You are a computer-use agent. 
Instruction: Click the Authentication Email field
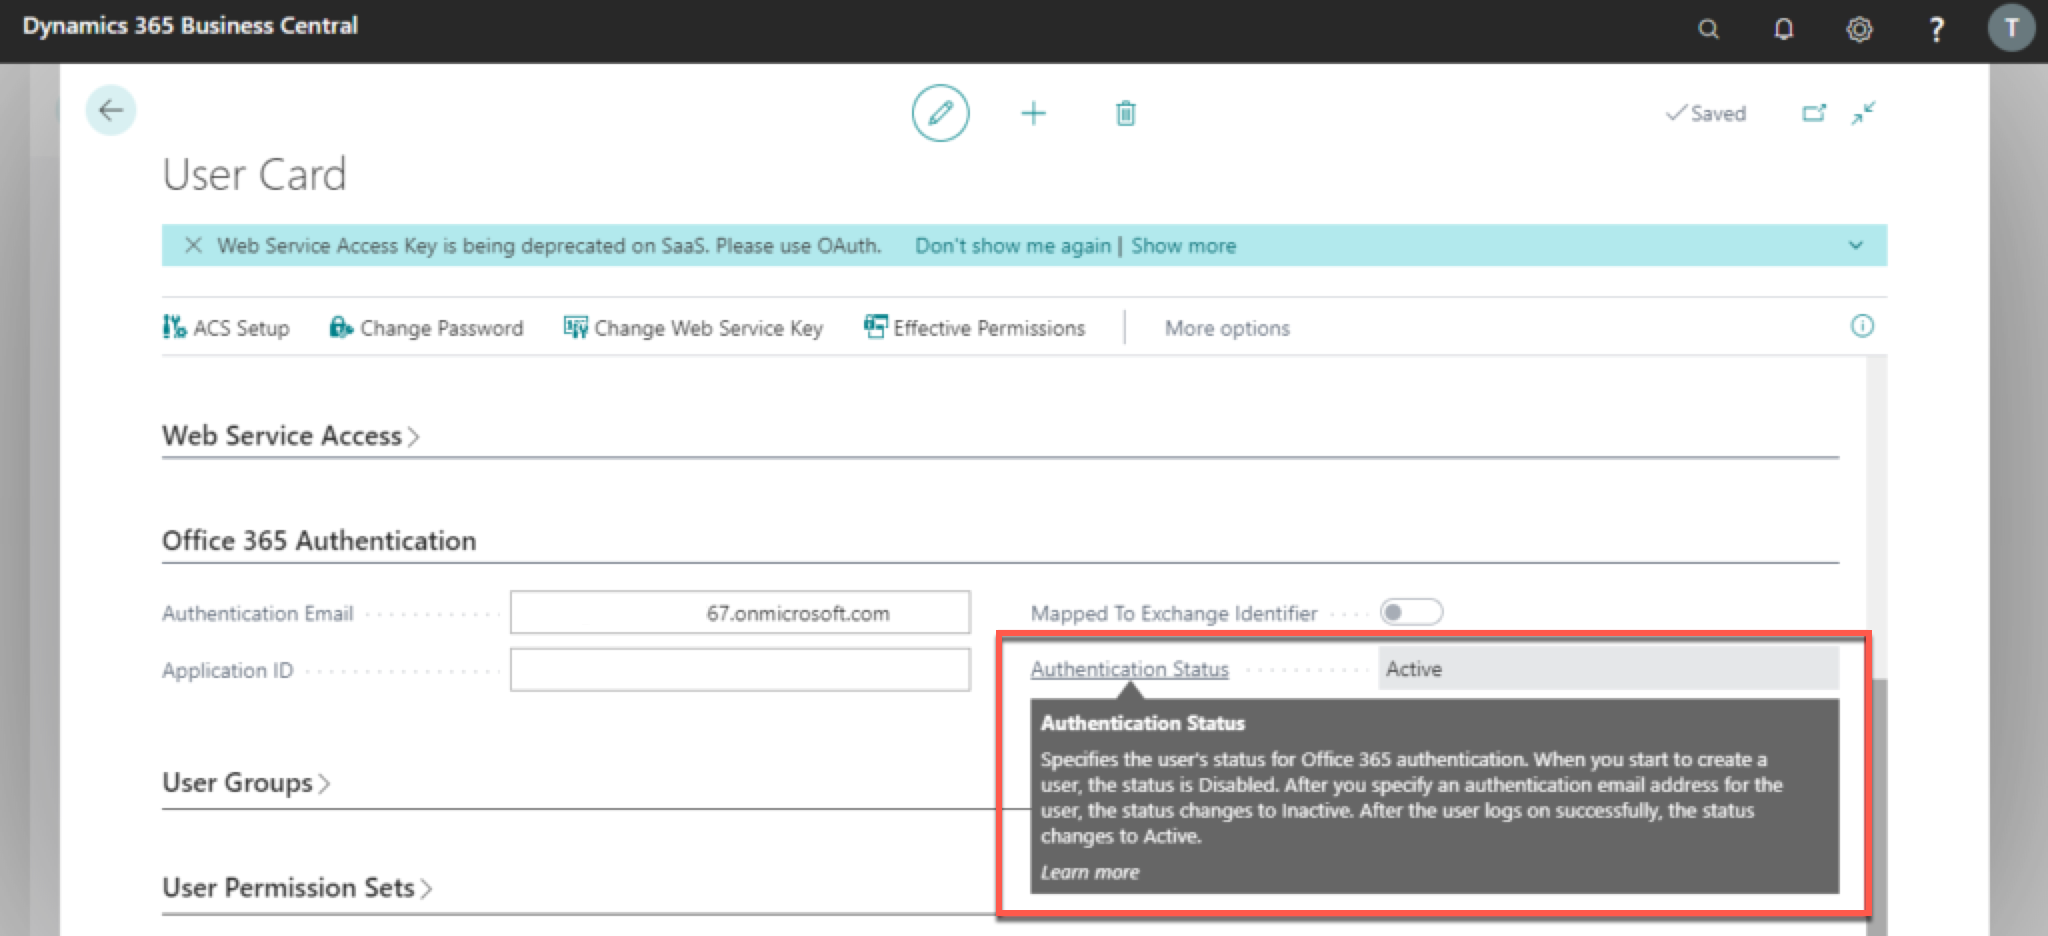click(x=740, y=612)
